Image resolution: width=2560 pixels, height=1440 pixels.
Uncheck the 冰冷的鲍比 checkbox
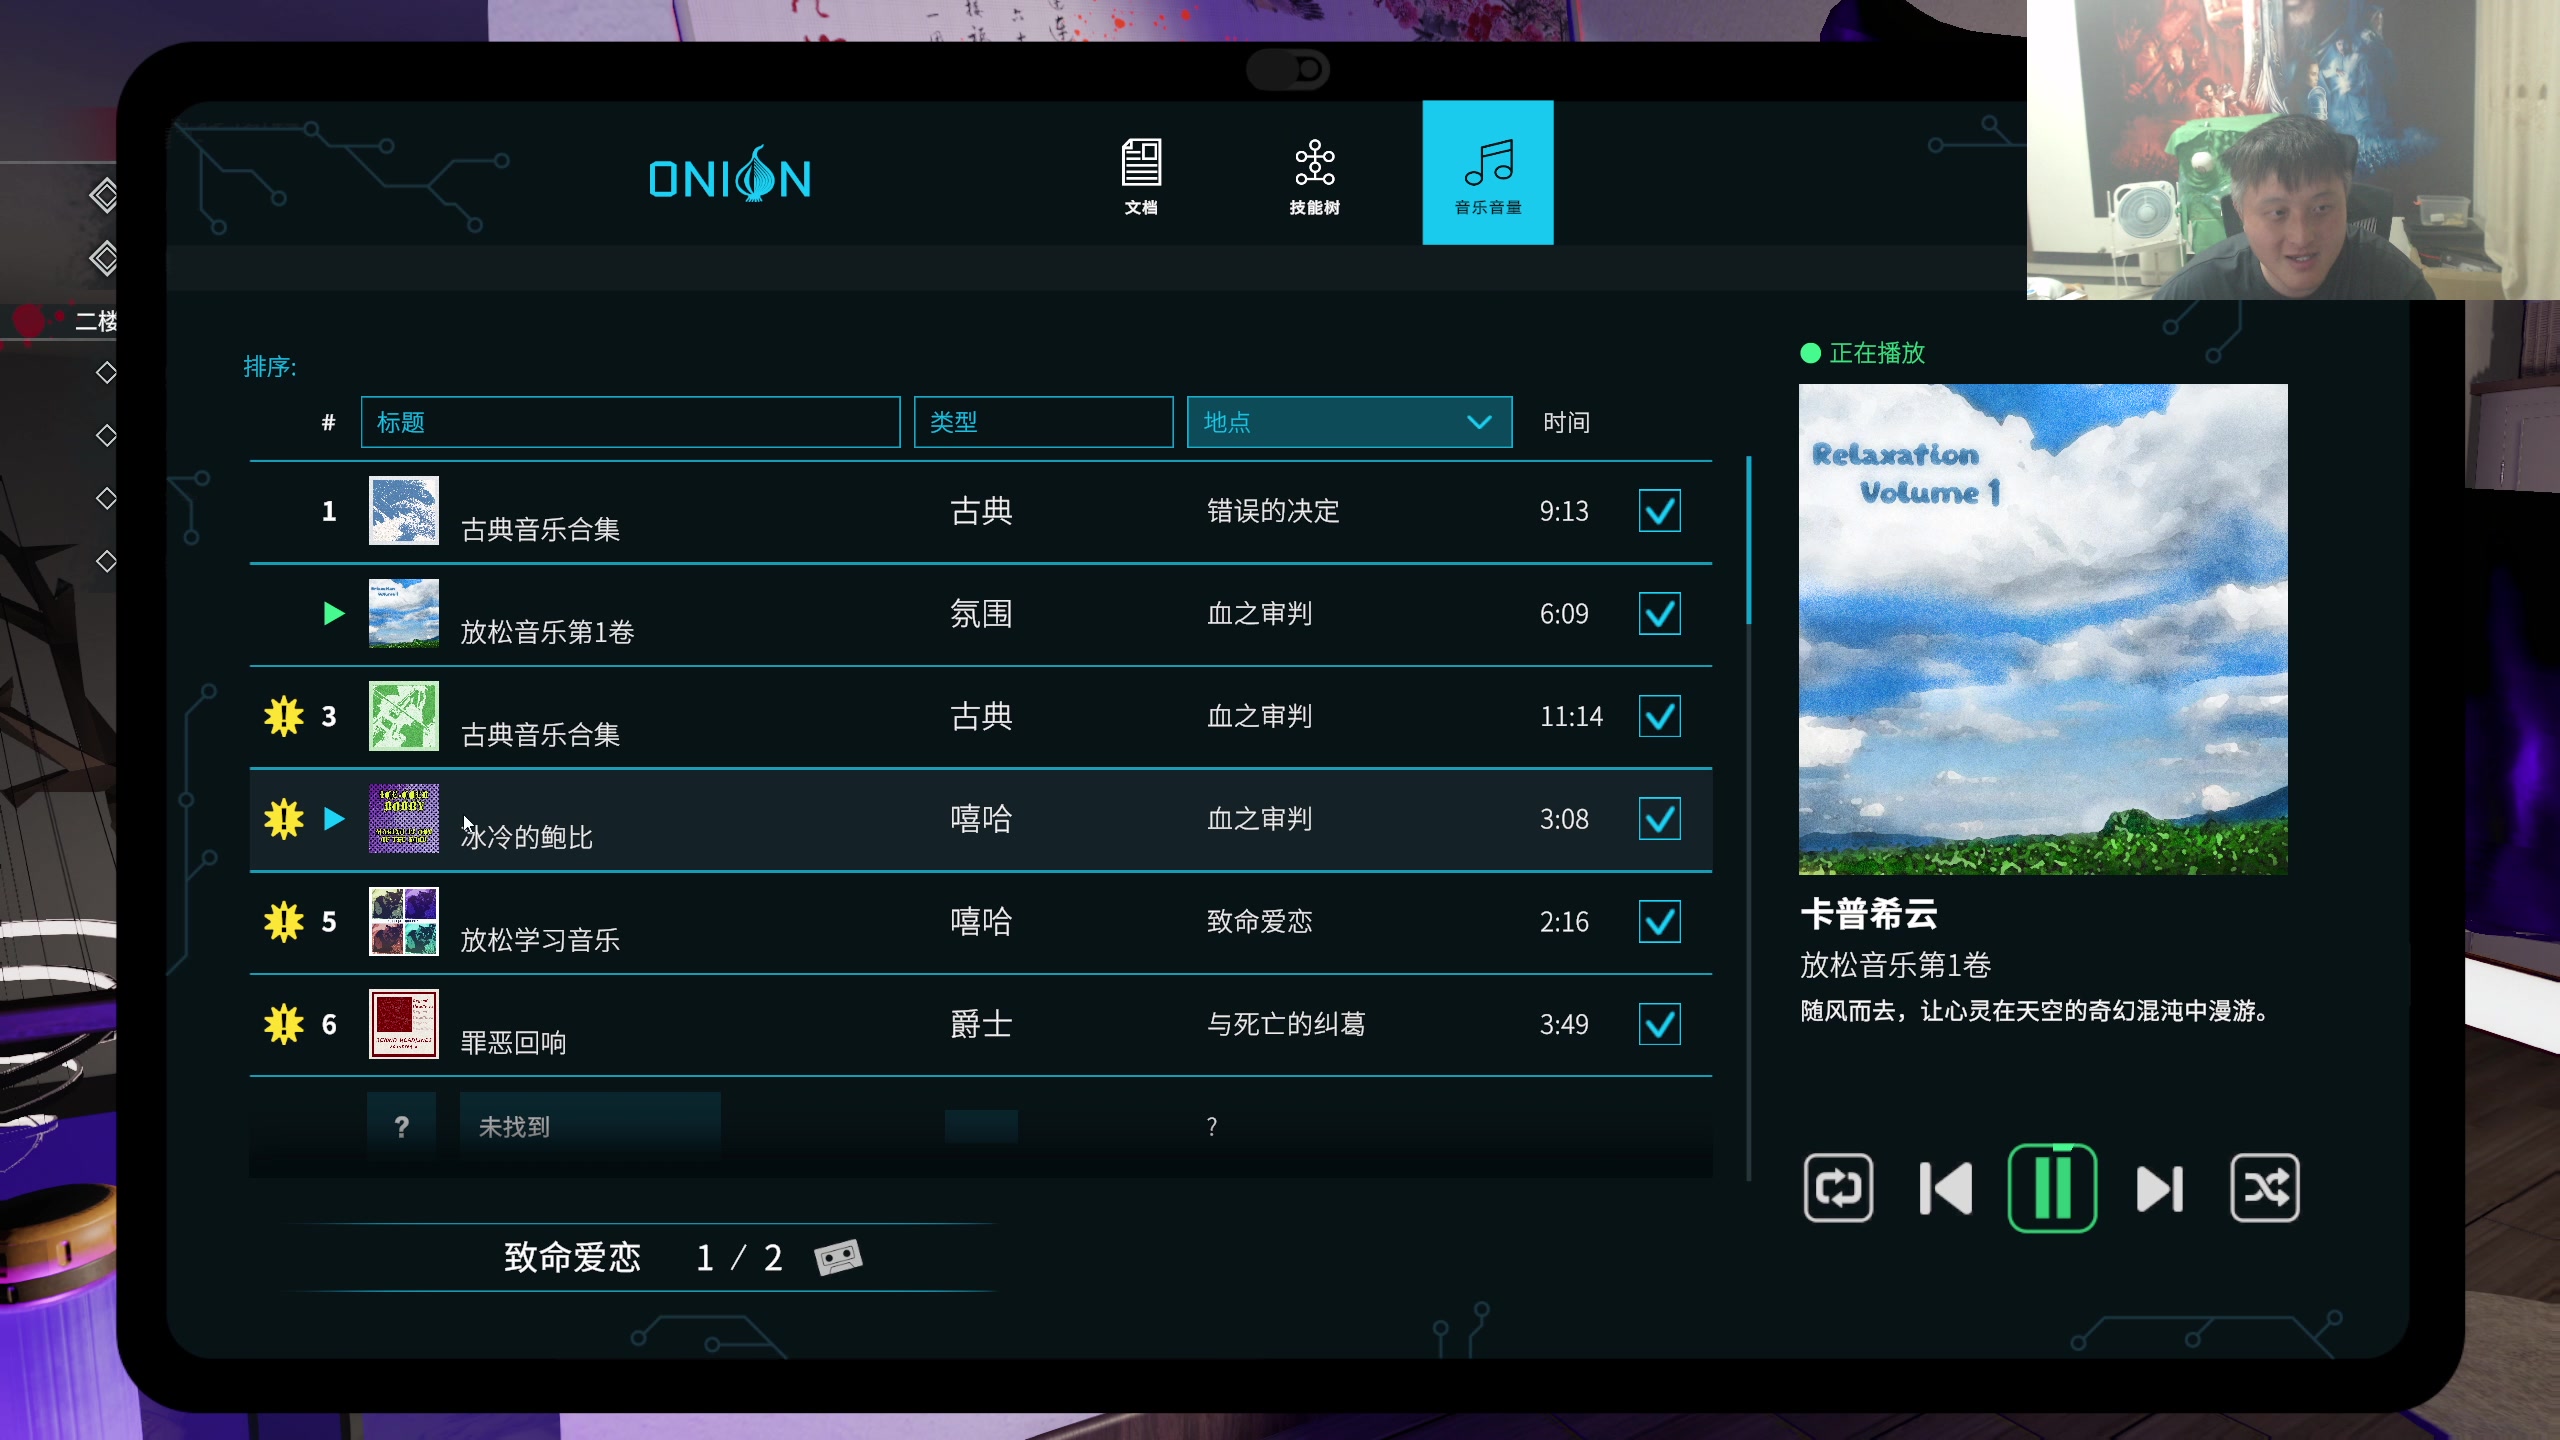(x=1660, y=819)
